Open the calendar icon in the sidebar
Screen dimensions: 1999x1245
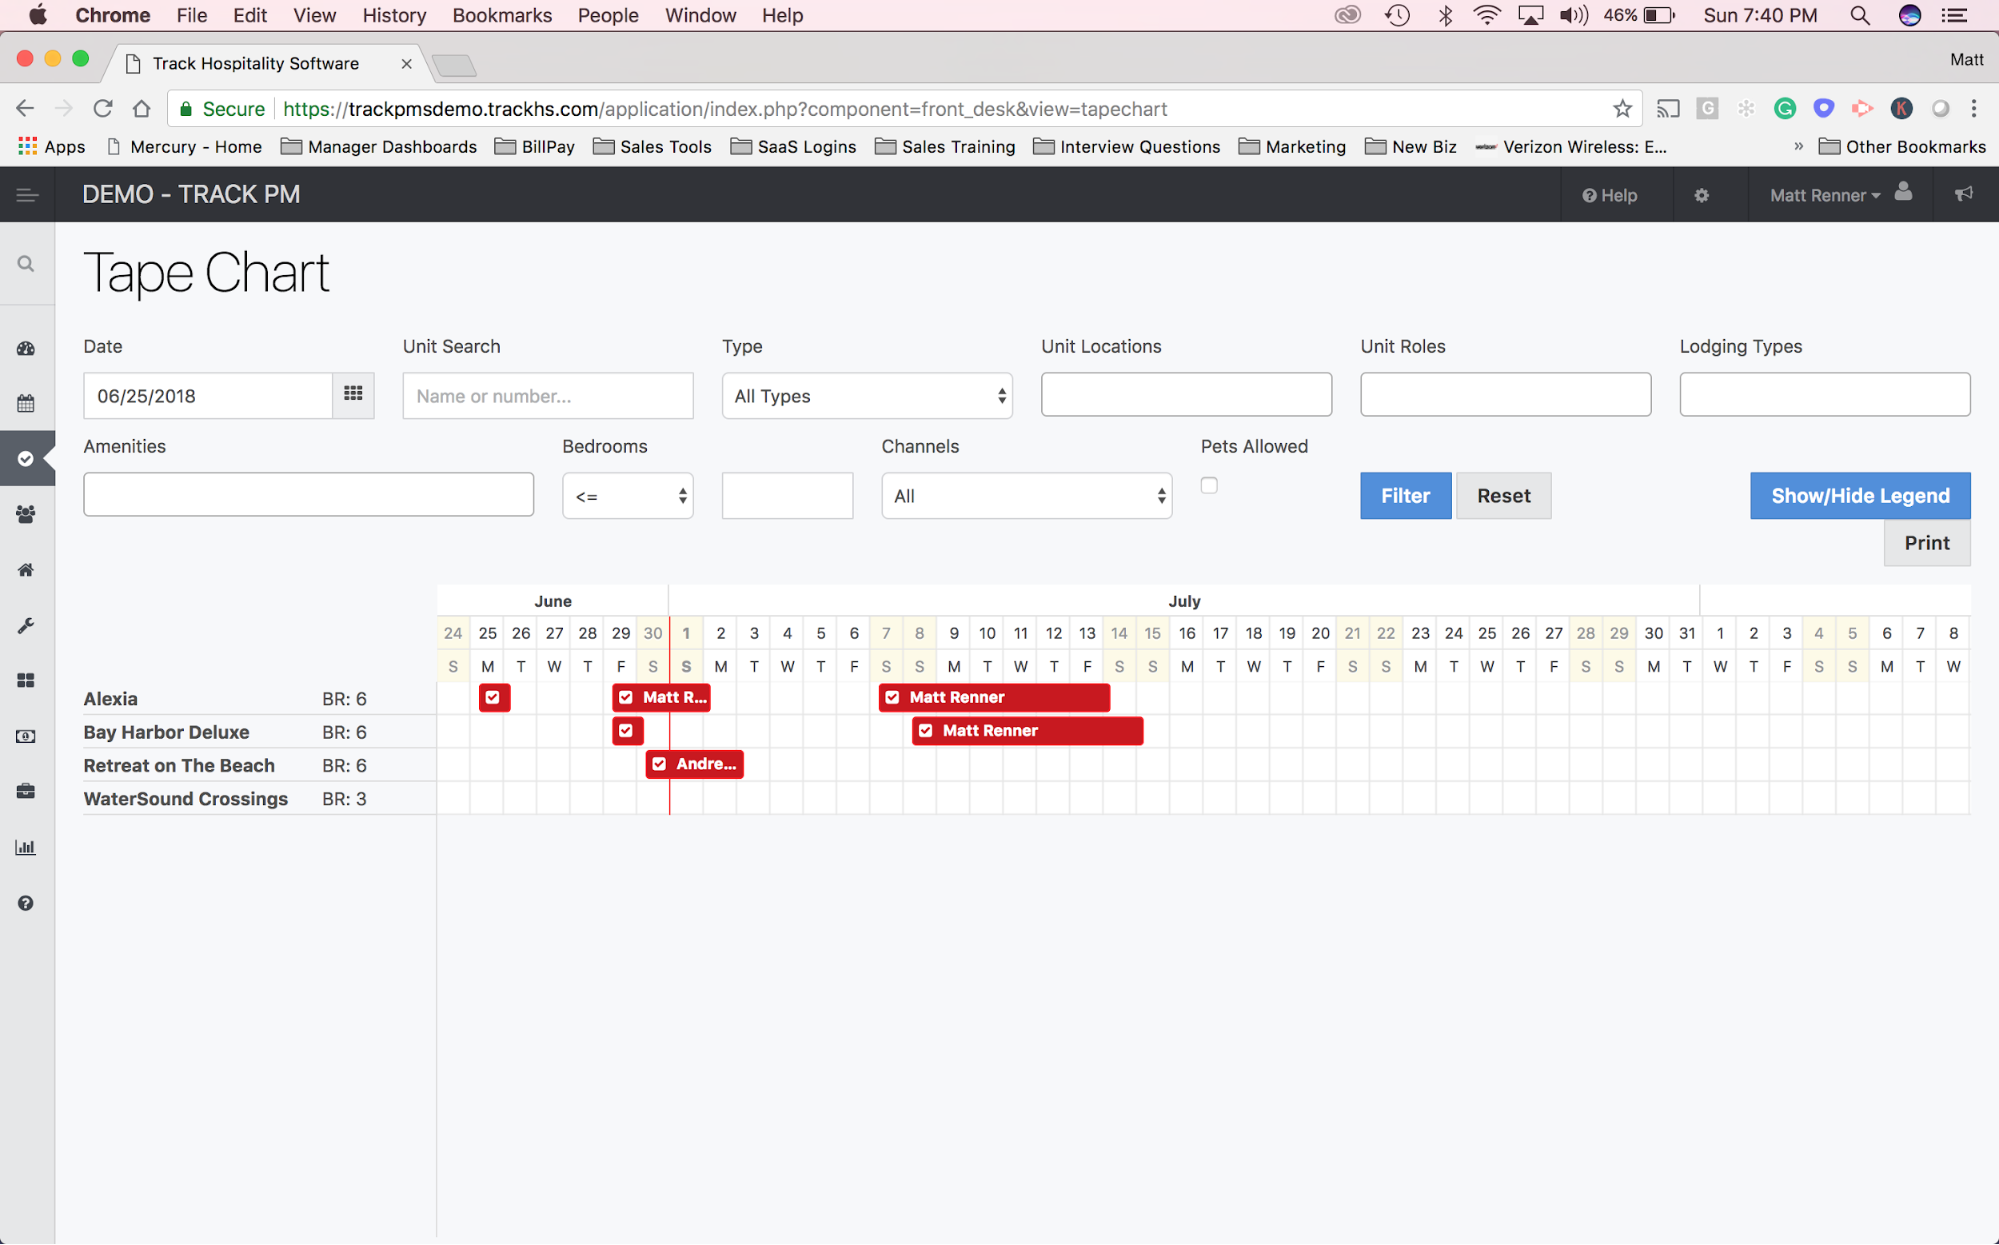tap(26, 403)
